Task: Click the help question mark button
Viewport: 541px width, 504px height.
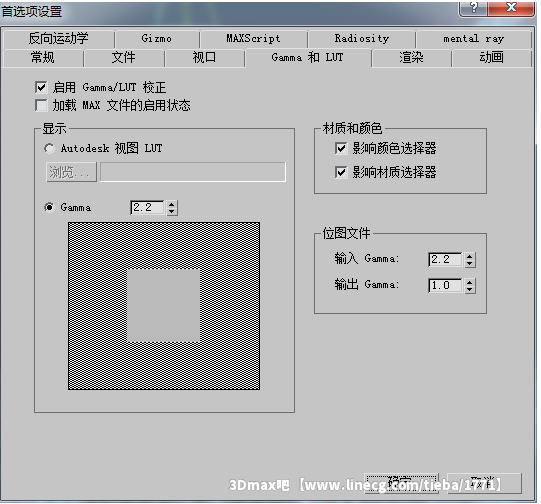Action: [473, 8]
